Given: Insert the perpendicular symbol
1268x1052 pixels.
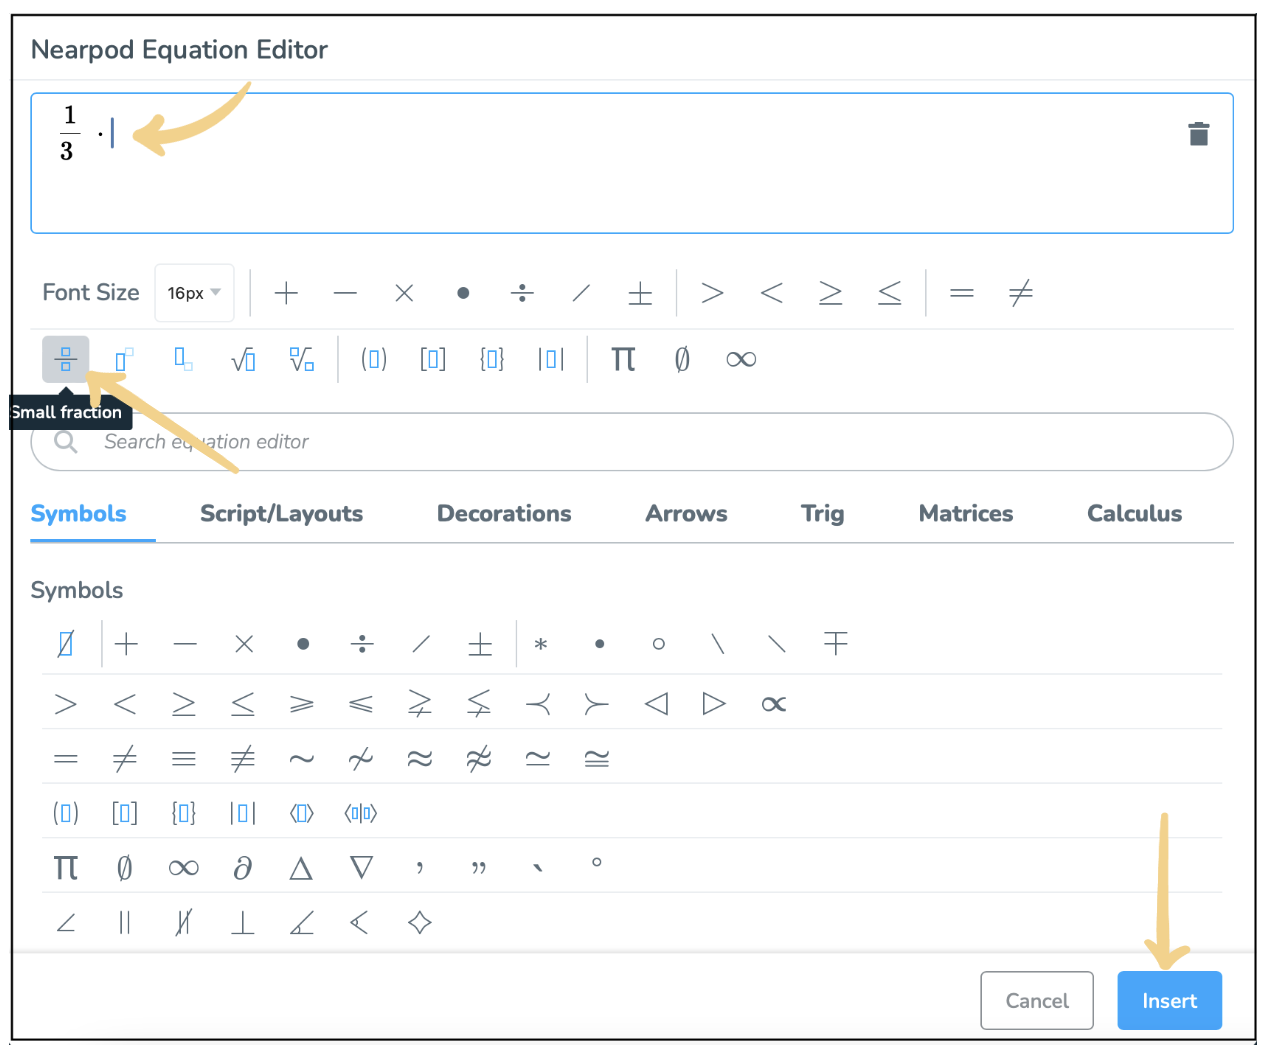Looking at the screenshot, I should click(242, 922).
